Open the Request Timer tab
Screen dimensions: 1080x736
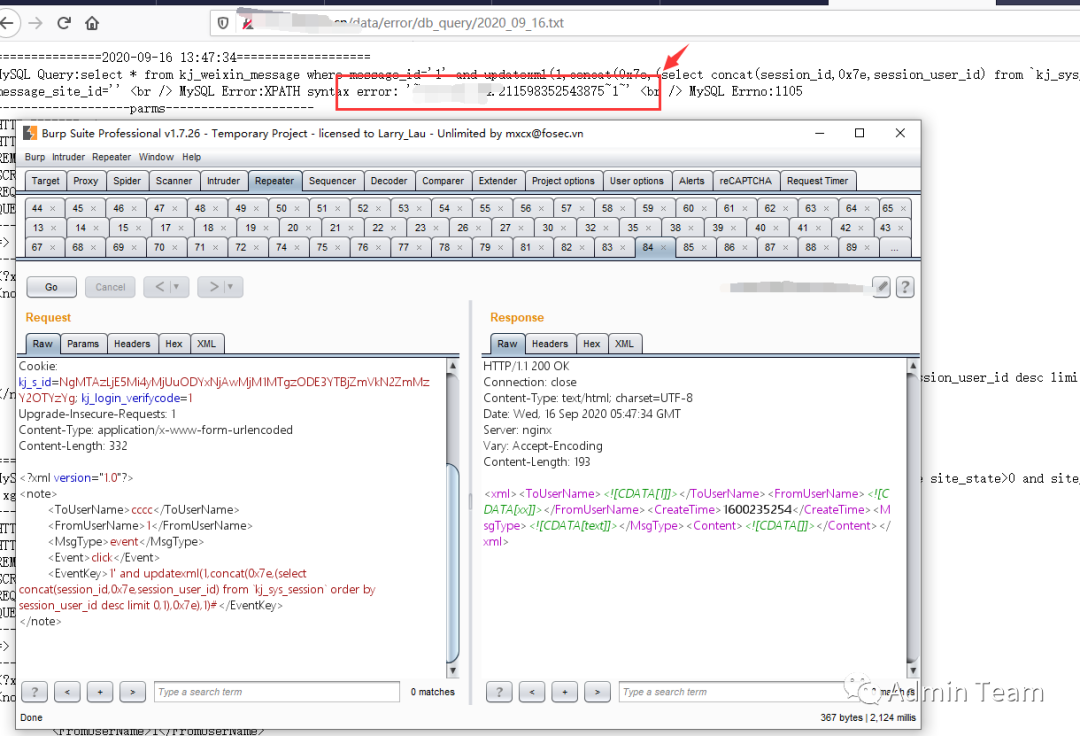tap(818, 180)
